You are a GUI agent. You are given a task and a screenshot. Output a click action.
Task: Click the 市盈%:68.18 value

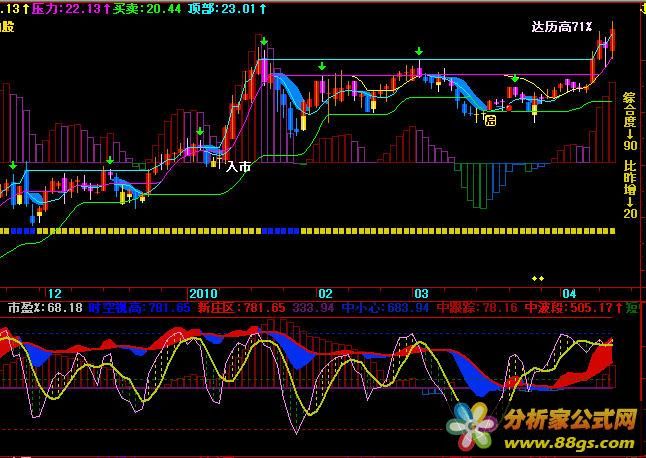45,308
